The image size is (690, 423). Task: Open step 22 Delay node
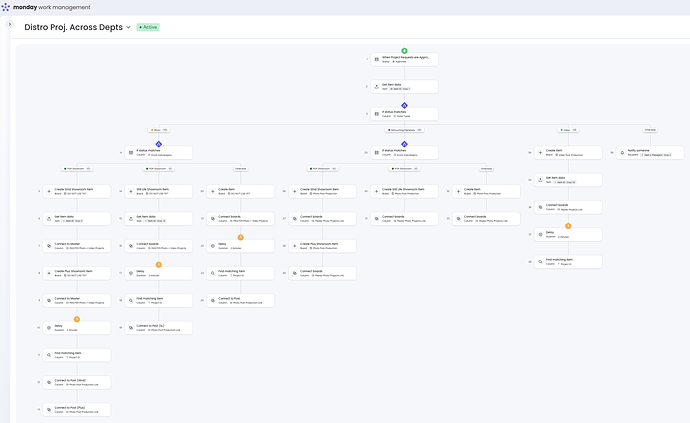click(241, 246)
